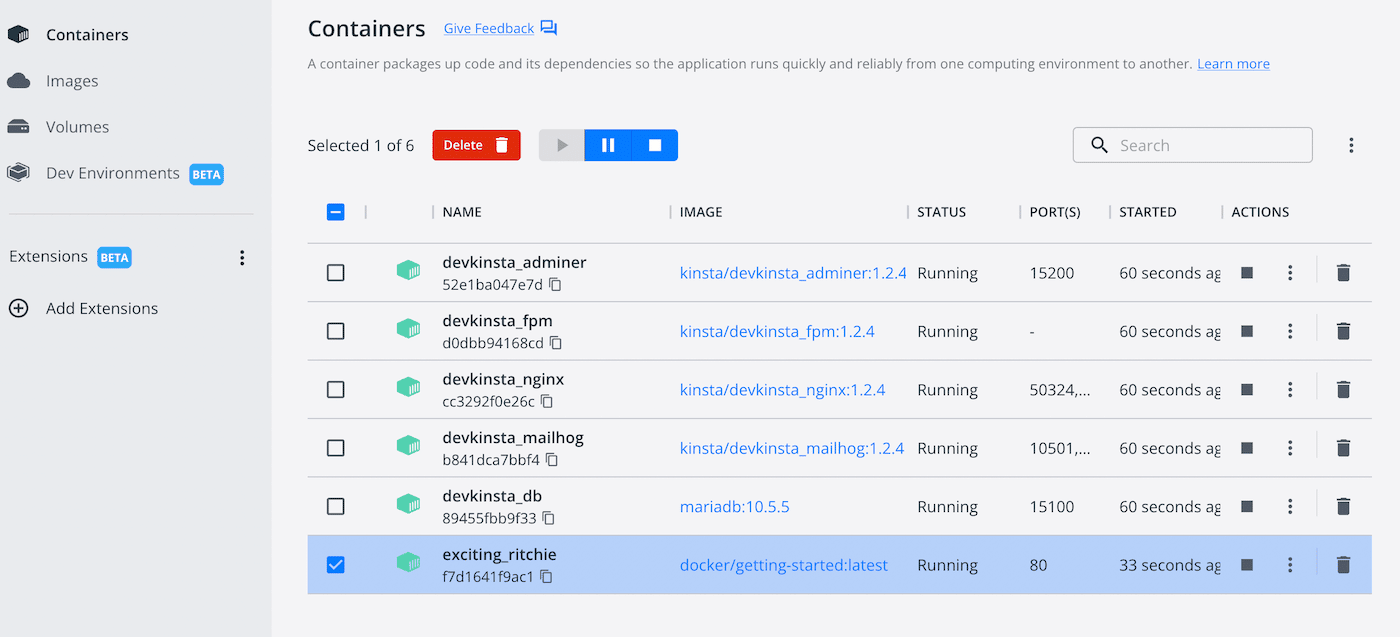Stop the devkinsta_nginx container
1400x637 pixels.
coord(1246,389)
